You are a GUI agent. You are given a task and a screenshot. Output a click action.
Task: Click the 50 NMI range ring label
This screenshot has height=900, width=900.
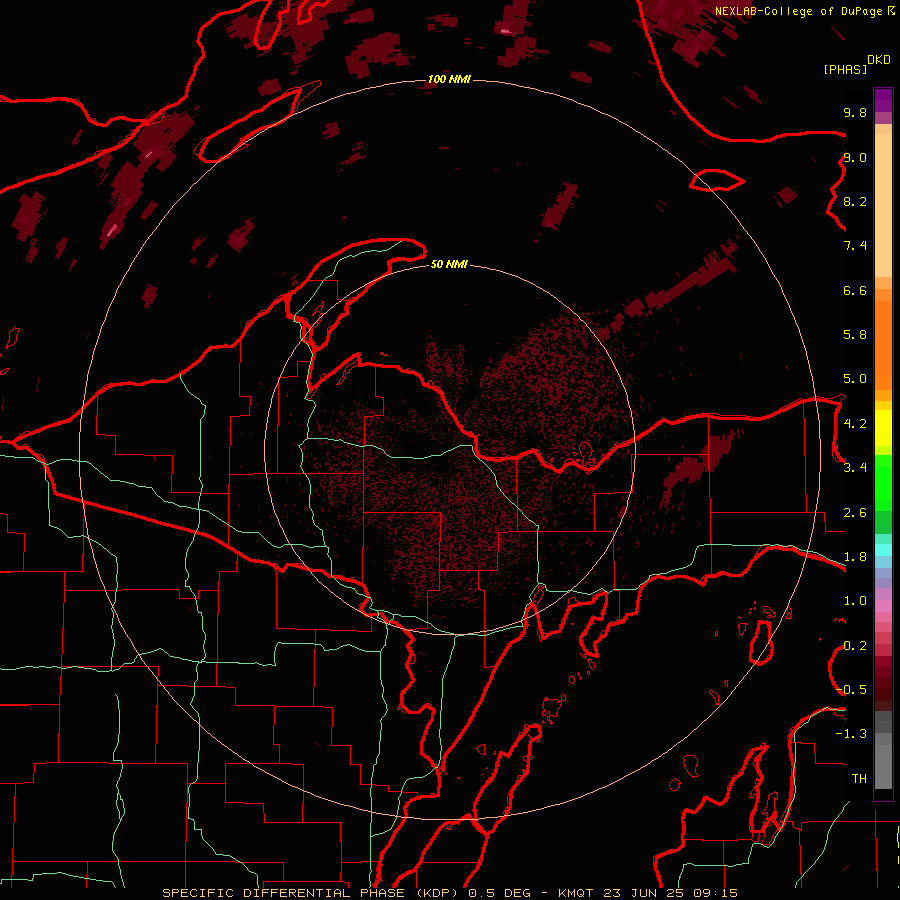pyautogui.click(x=449, y=264)
